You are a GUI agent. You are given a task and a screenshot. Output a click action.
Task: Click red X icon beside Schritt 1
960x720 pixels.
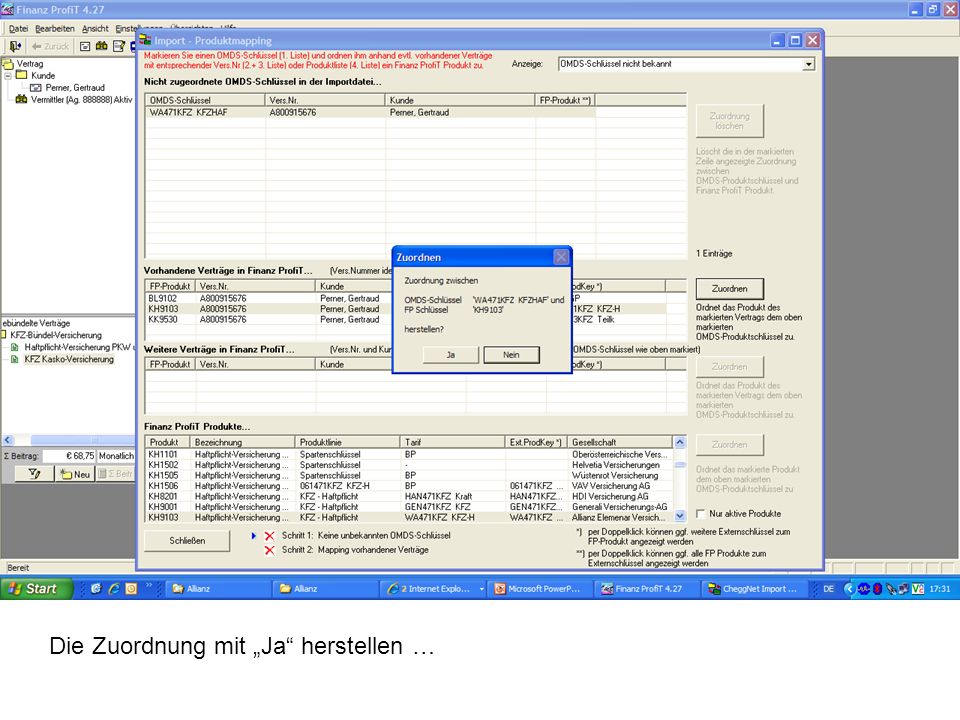tap(269, 536)
